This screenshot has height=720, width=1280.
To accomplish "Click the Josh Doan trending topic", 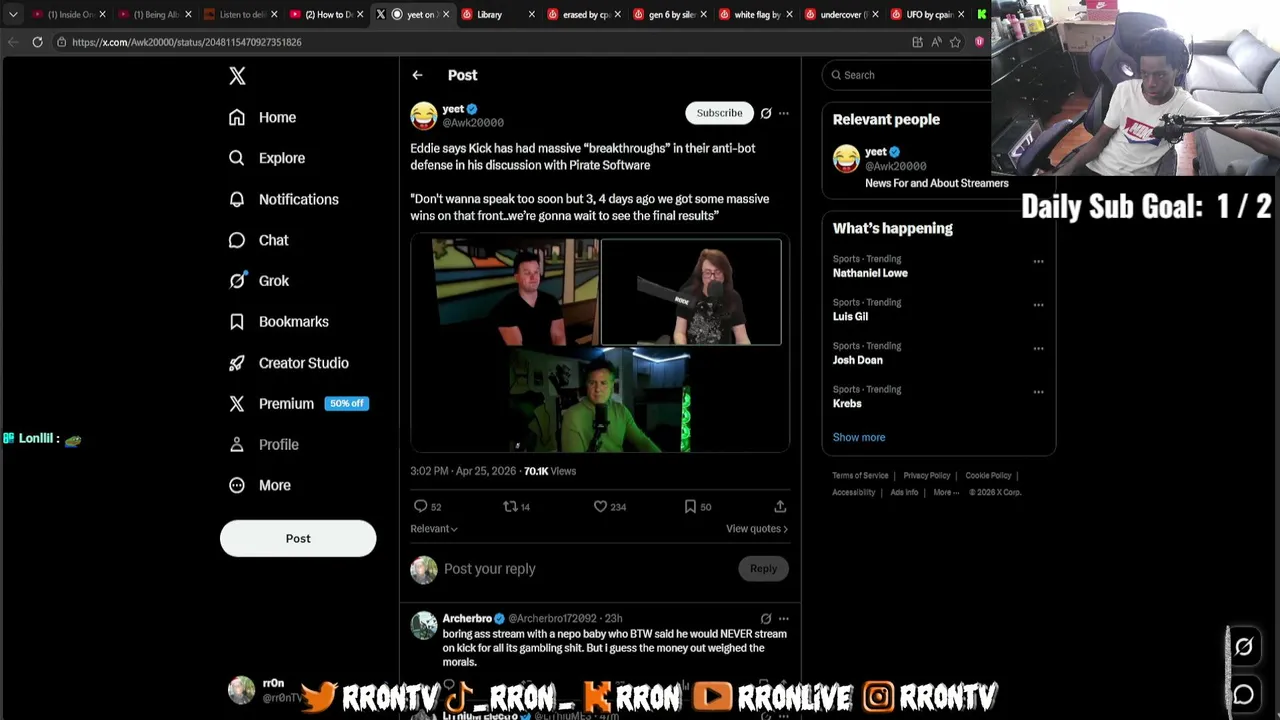I will tap(858, 360).
